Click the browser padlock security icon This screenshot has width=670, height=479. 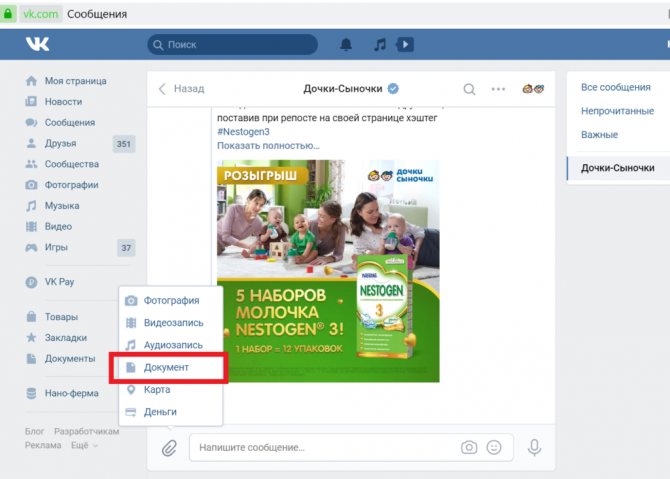[8, 14]
